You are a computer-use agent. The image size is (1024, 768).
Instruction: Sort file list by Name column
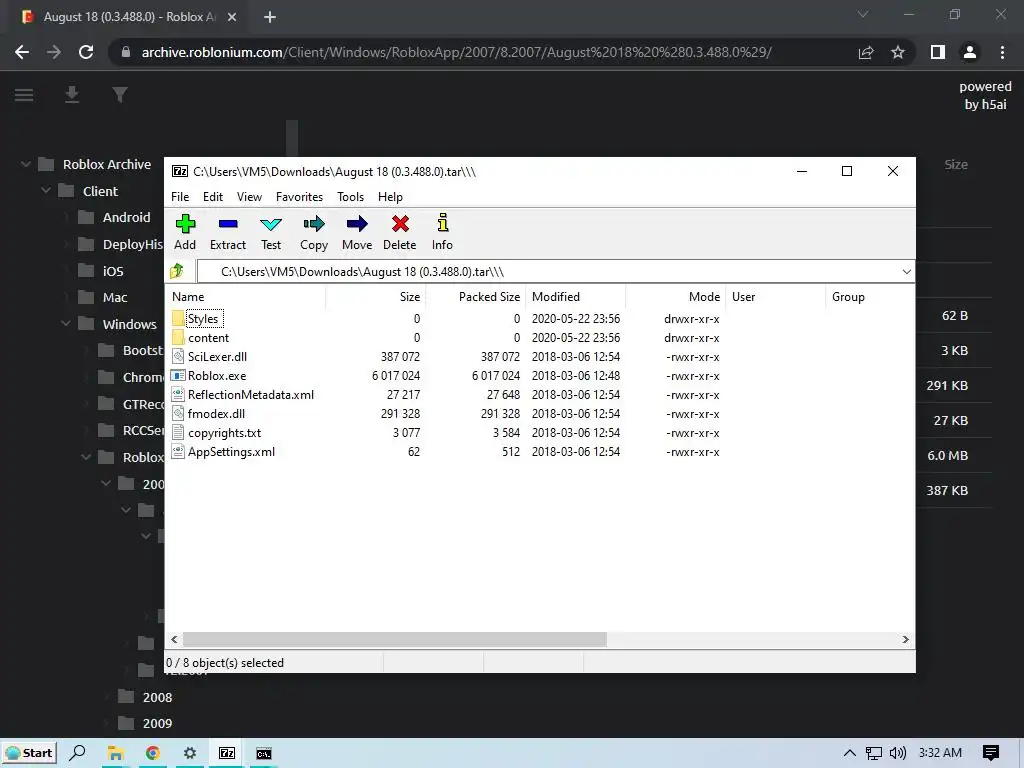[x=246, y=296]
